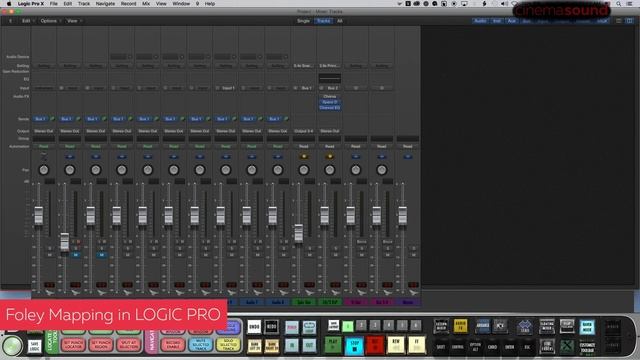
Task: Click the green X toolbar icon
Action: (x=567, y=347)
